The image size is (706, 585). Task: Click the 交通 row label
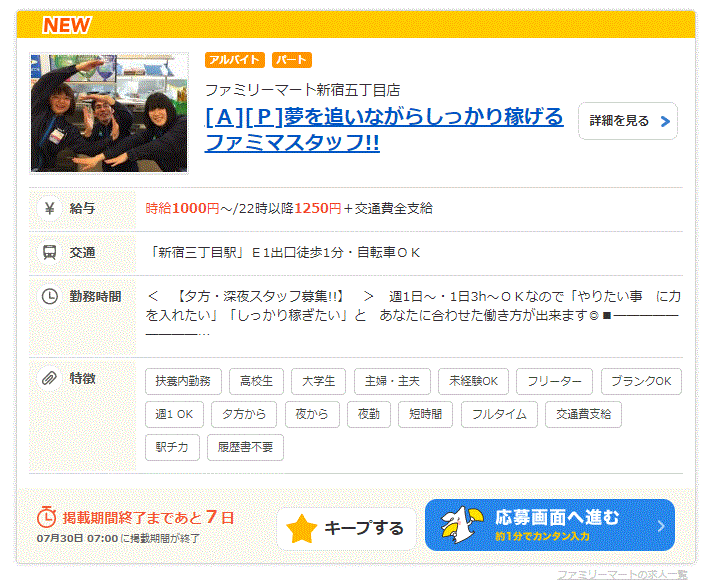coord(82,252)
